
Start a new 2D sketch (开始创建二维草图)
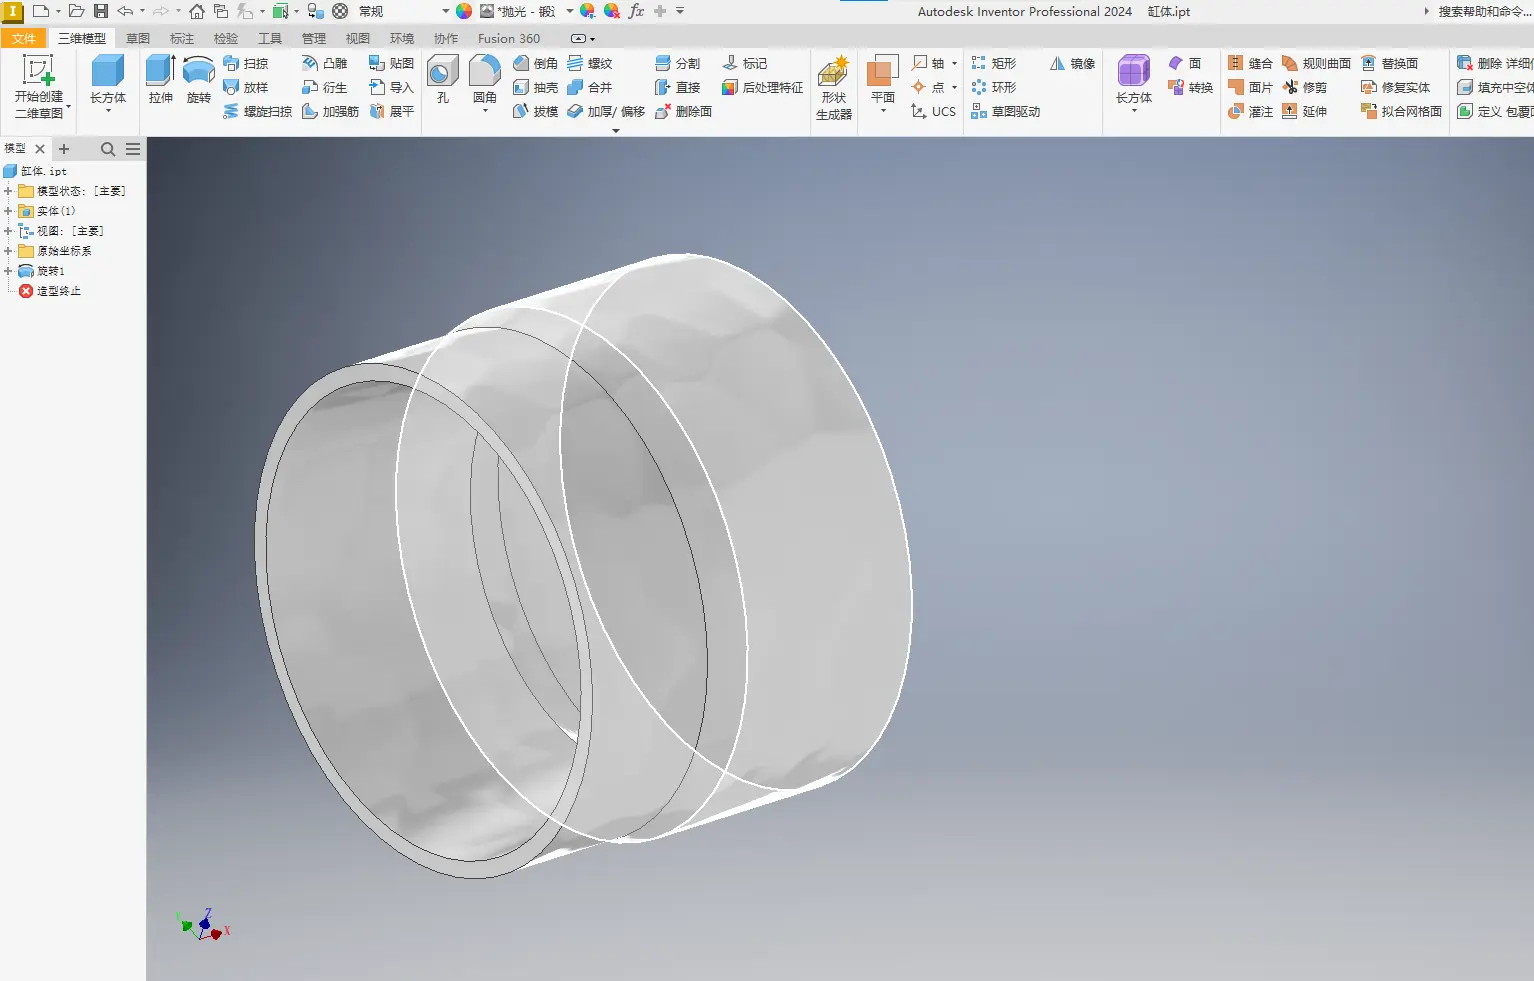[38, 86]
